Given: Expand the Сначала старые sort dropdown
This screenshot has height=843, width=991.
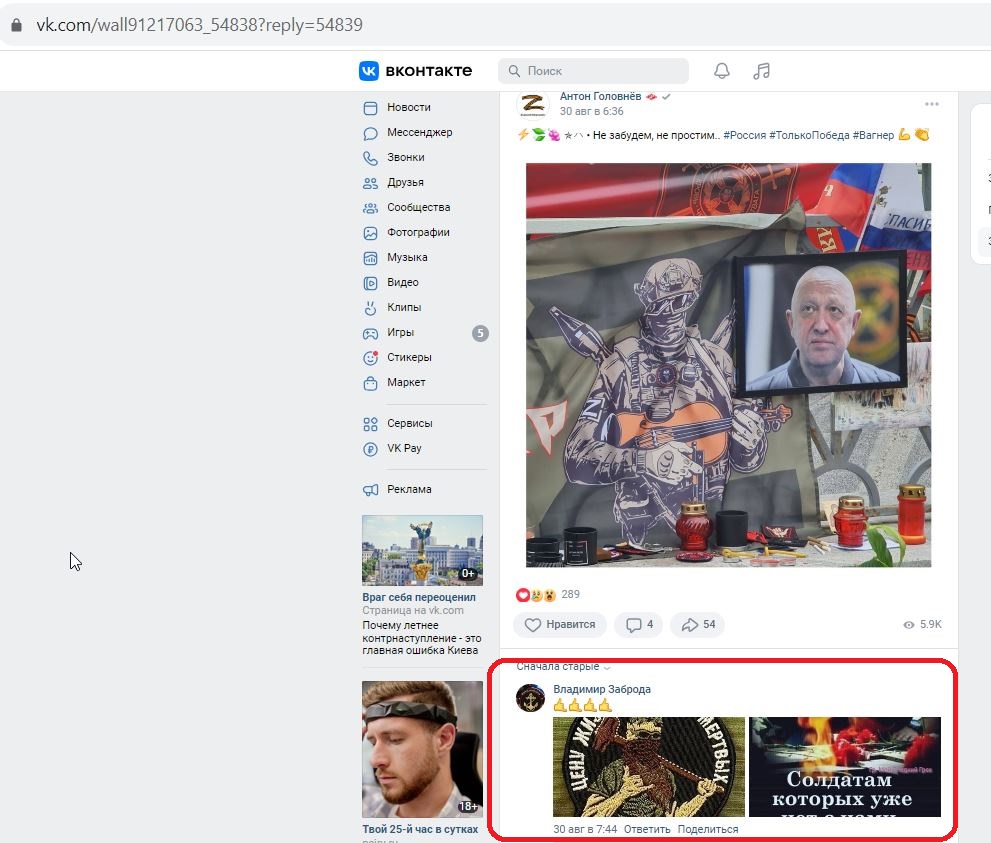Looking at the screenshot, I should (563, 667).
